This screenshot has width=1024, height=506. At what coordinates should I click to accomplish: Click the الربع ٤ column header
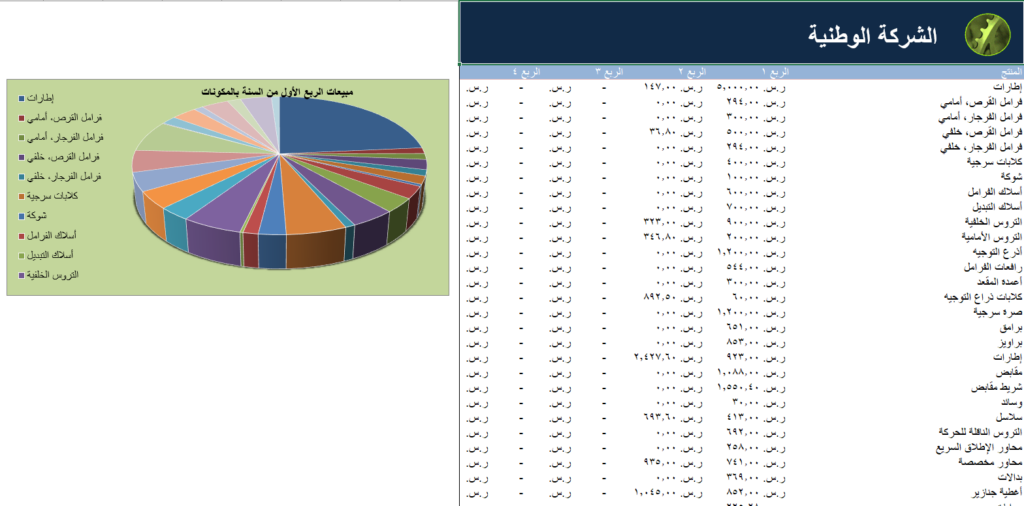(526, 71)
